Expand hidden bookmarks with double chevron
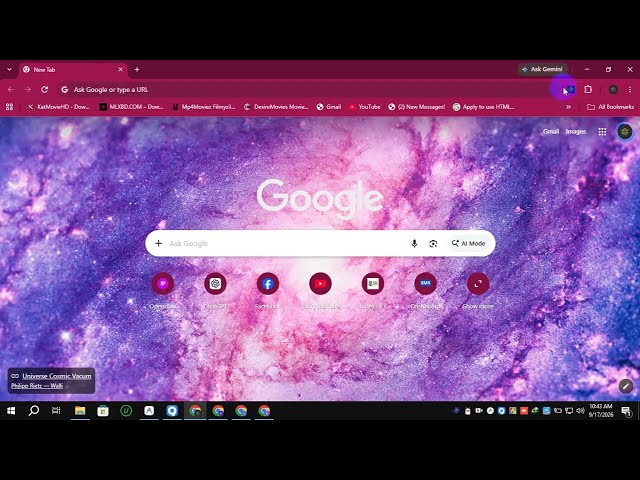640x480 pixels. click(x=568, y=107)
